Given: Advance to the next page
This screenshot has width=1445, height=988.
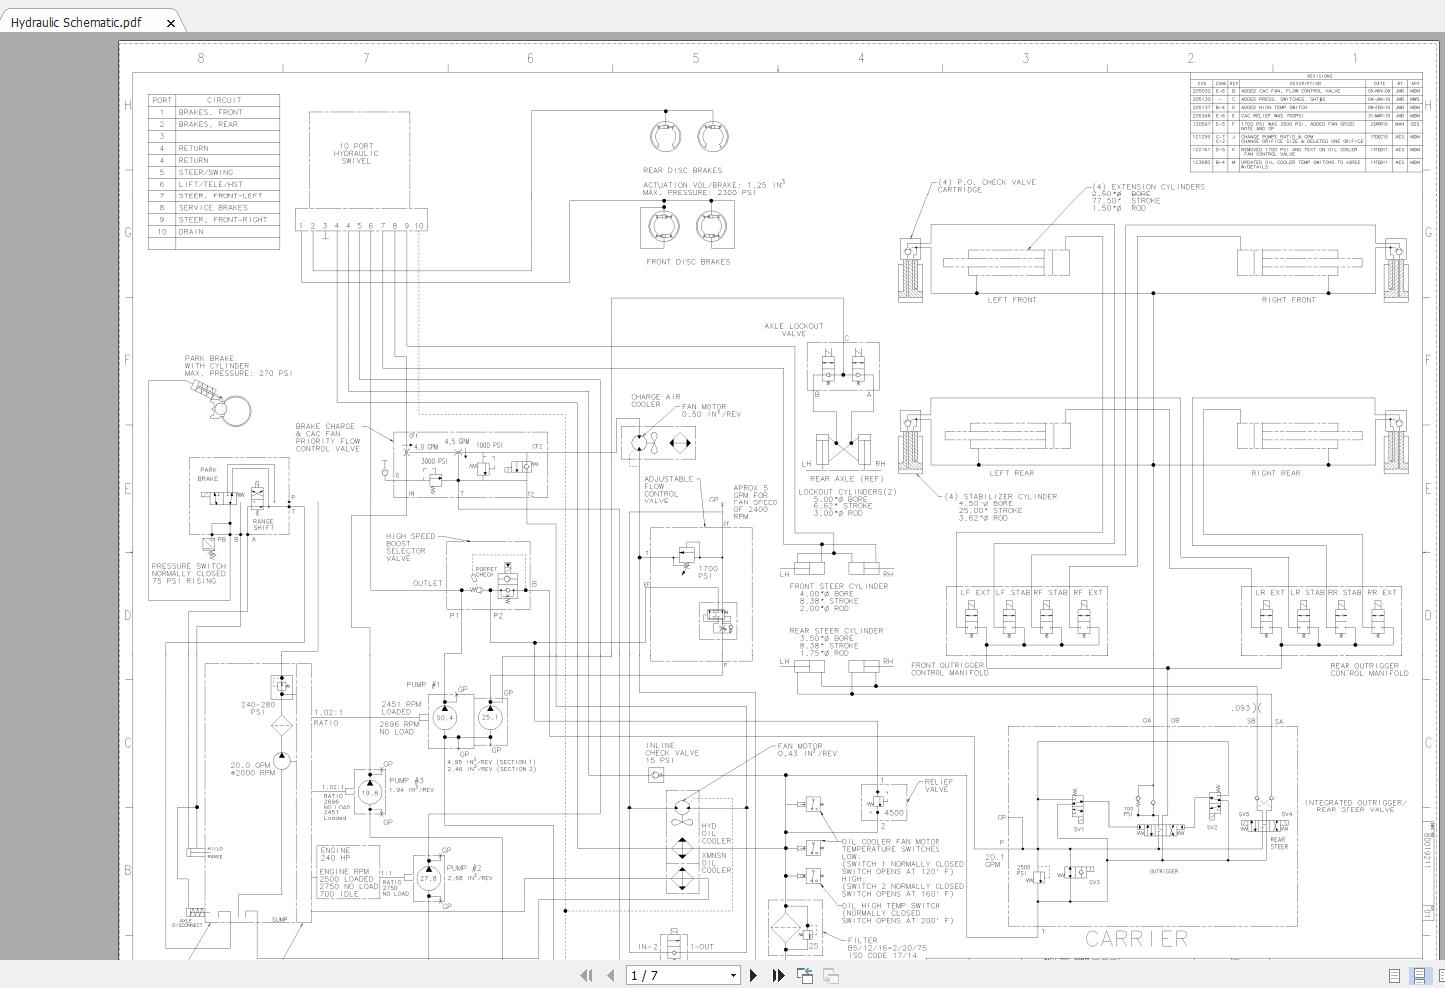Looking at the screenshot, I should (754, 975).
